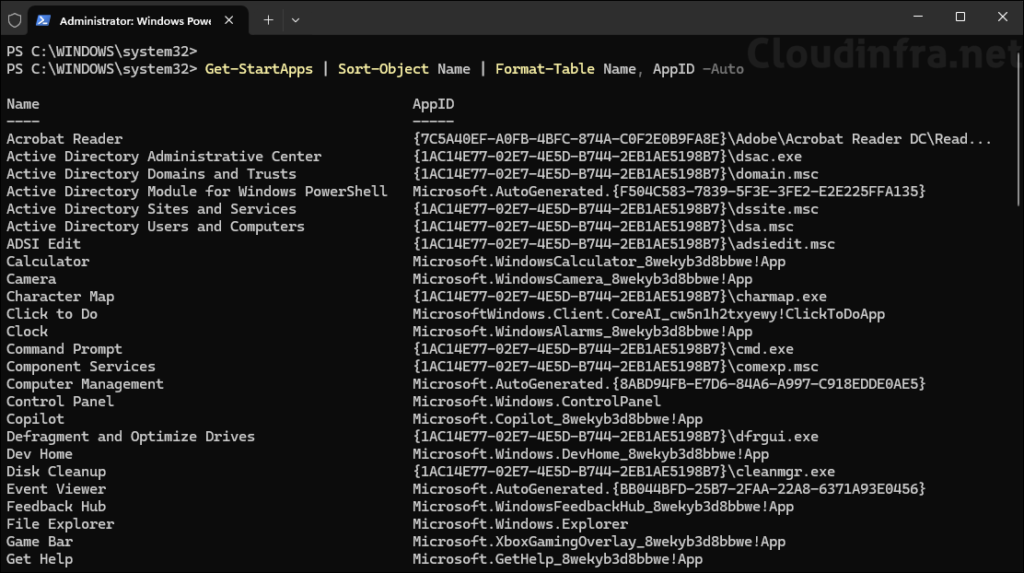Image resolution: width=1024 pixels, height=573 pixels.
Task: Click the Name column header
Action: click(x=23, y=104)
